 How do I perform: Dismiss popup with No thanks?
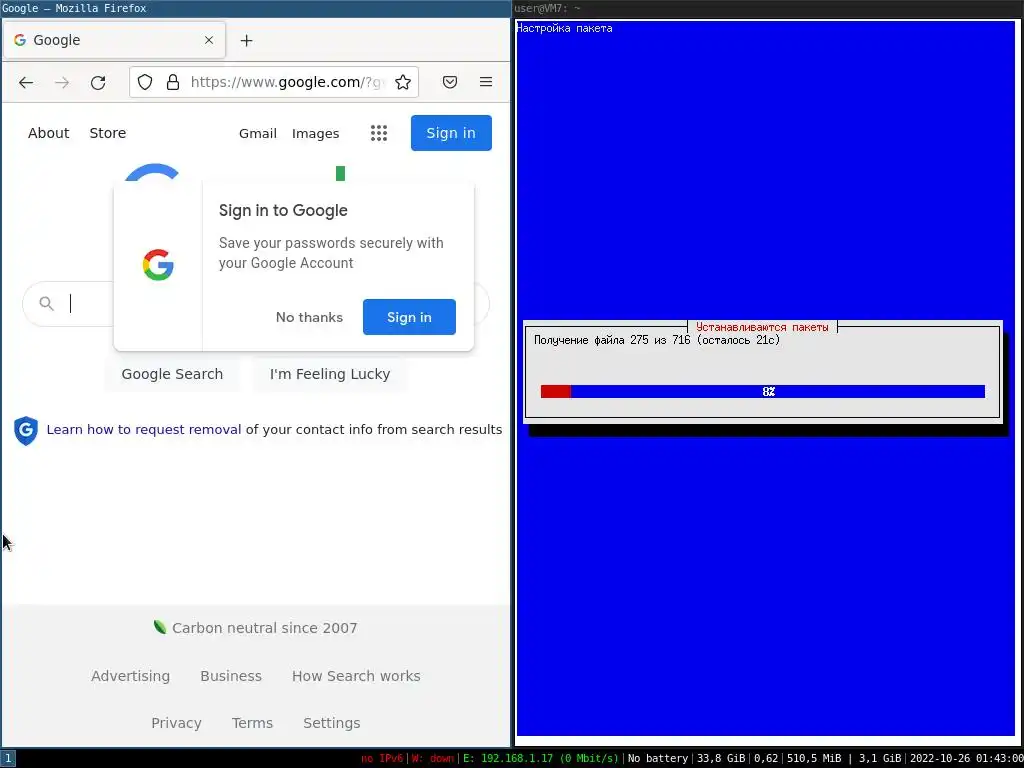pos(309,317)
